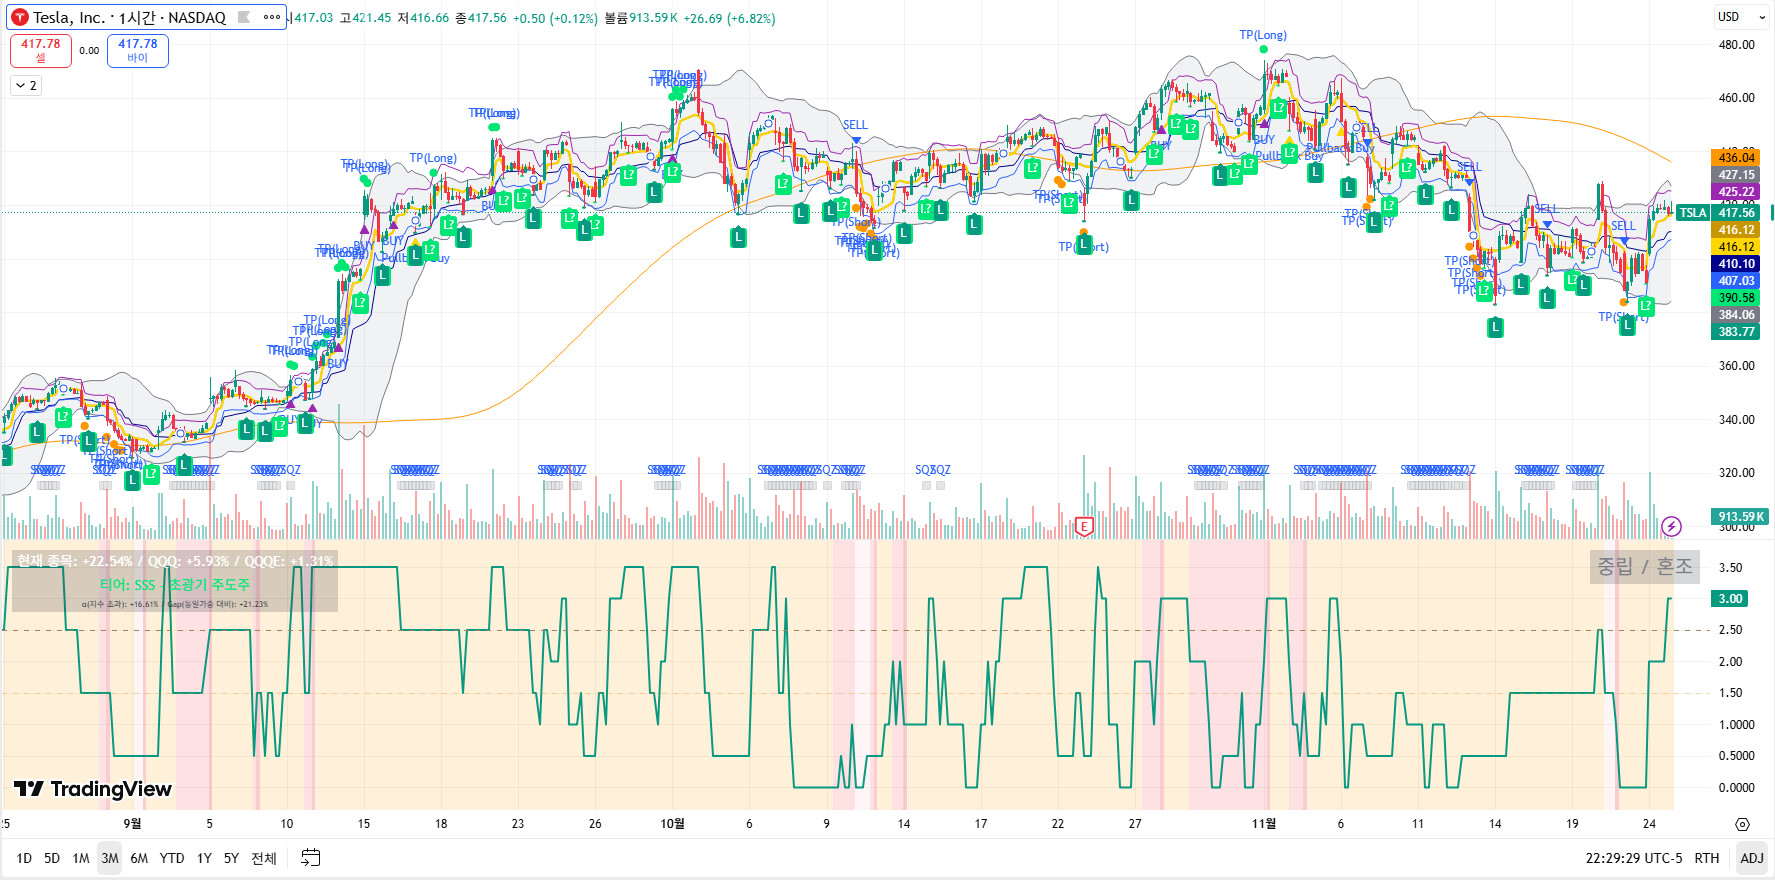Click the earnings E marker on the chart
Screen dimensions: 1775x880
tap(1084, 526)
